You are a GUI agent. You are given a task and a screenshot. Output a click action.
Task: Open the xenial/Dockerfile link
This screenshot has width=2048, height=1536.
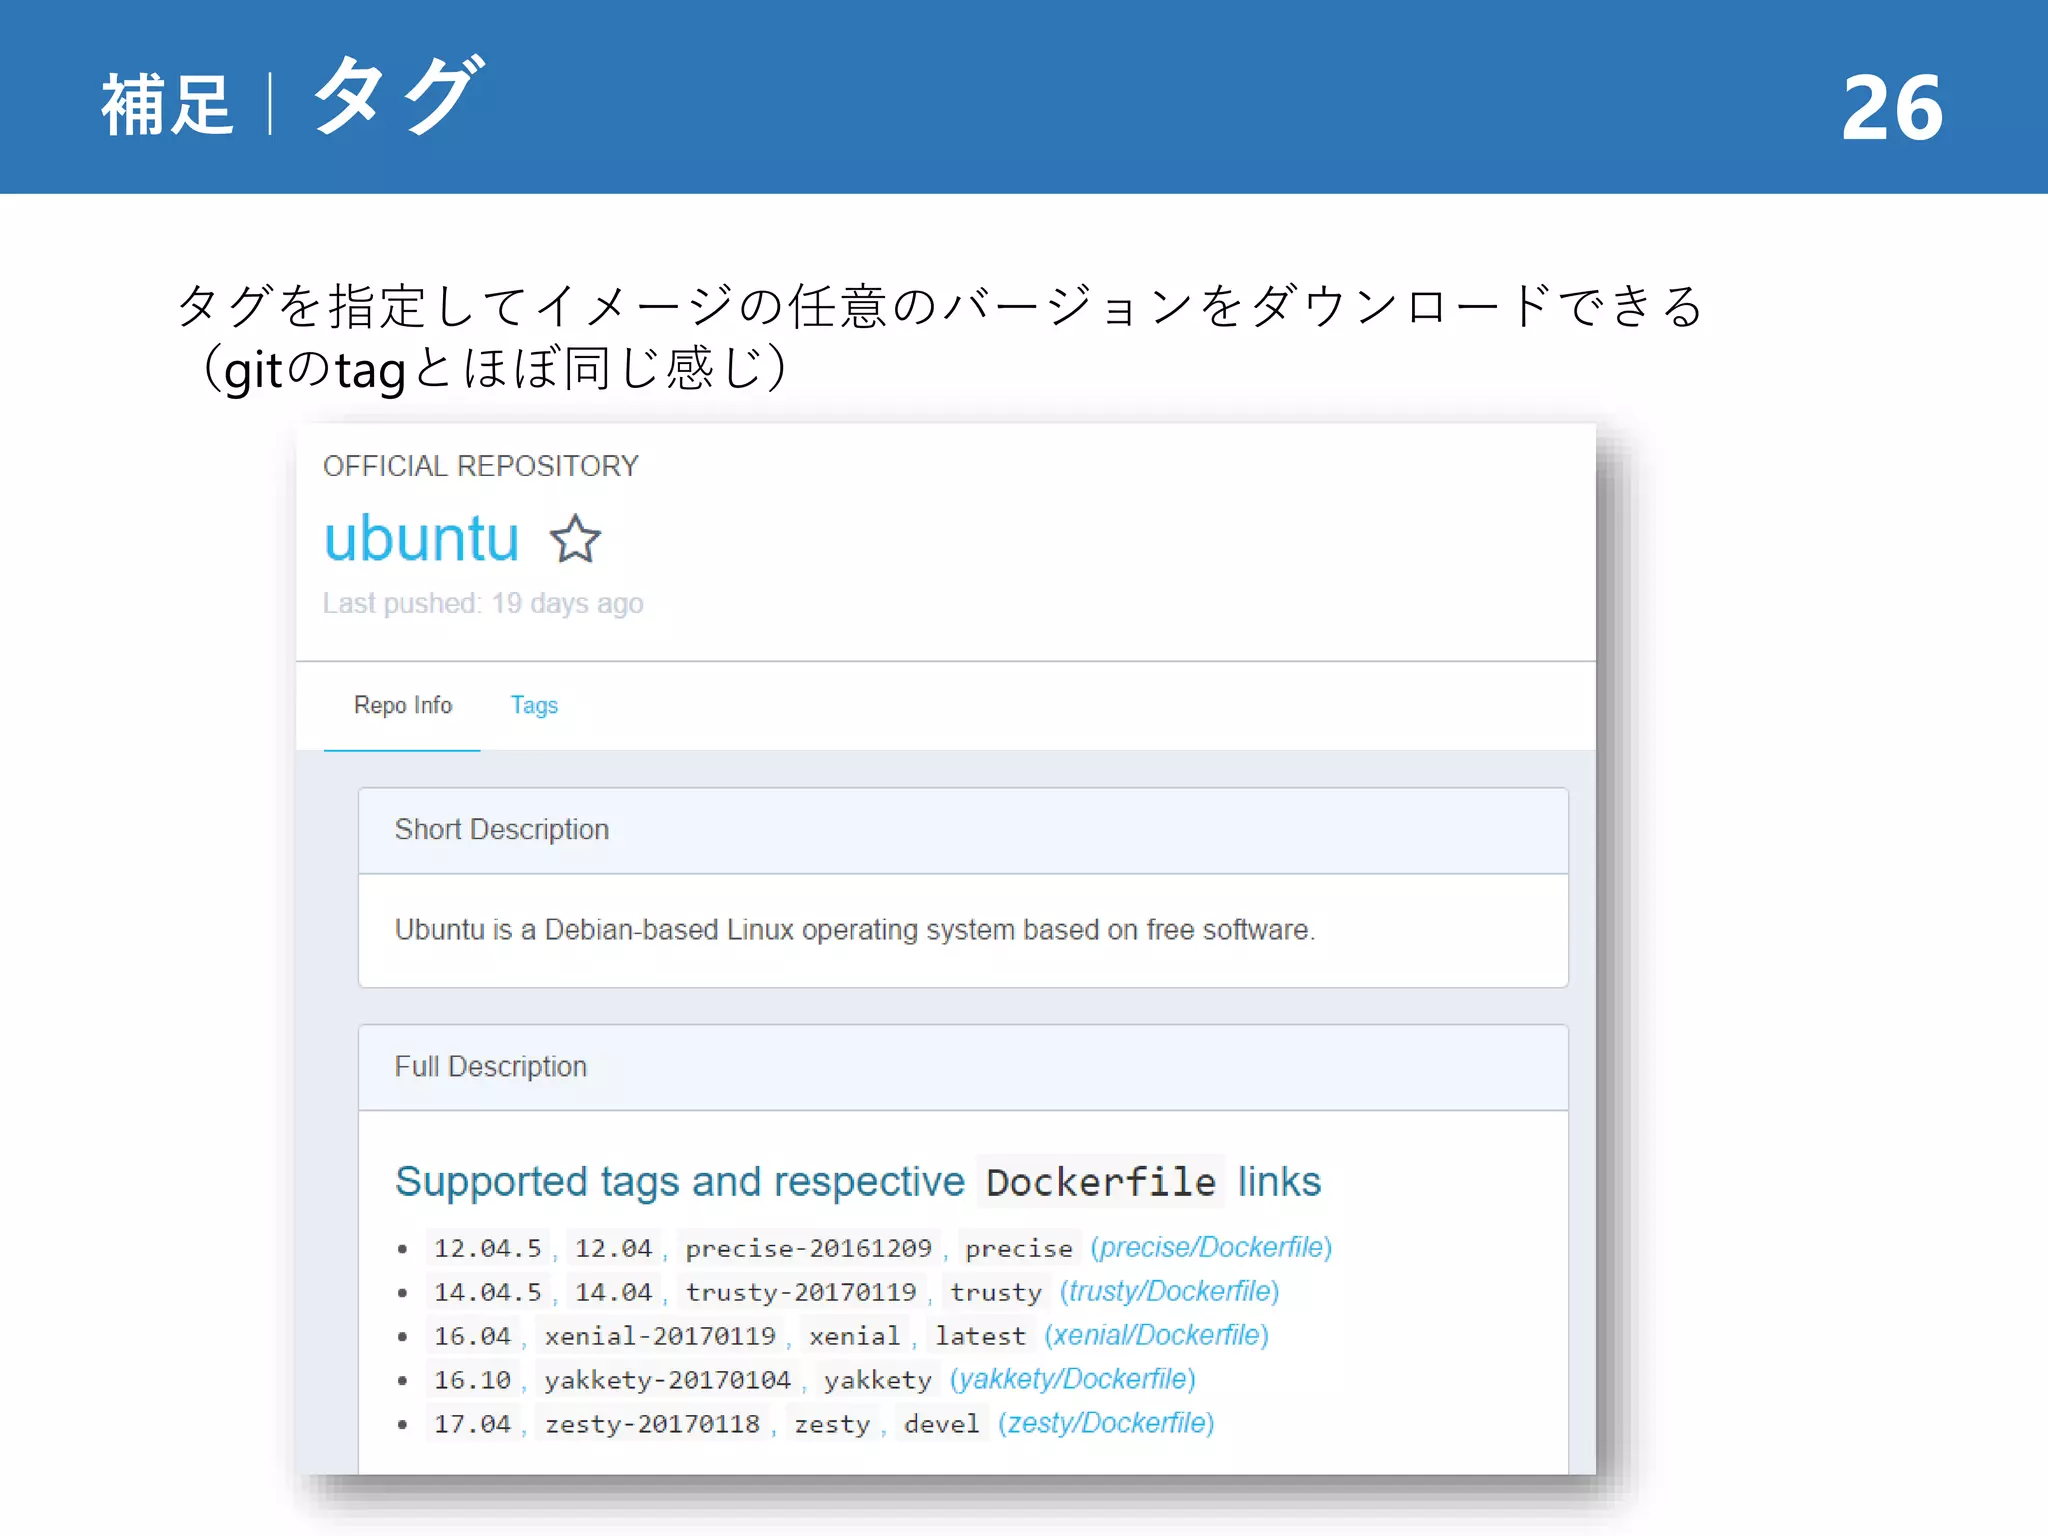click(1156, 1335)
